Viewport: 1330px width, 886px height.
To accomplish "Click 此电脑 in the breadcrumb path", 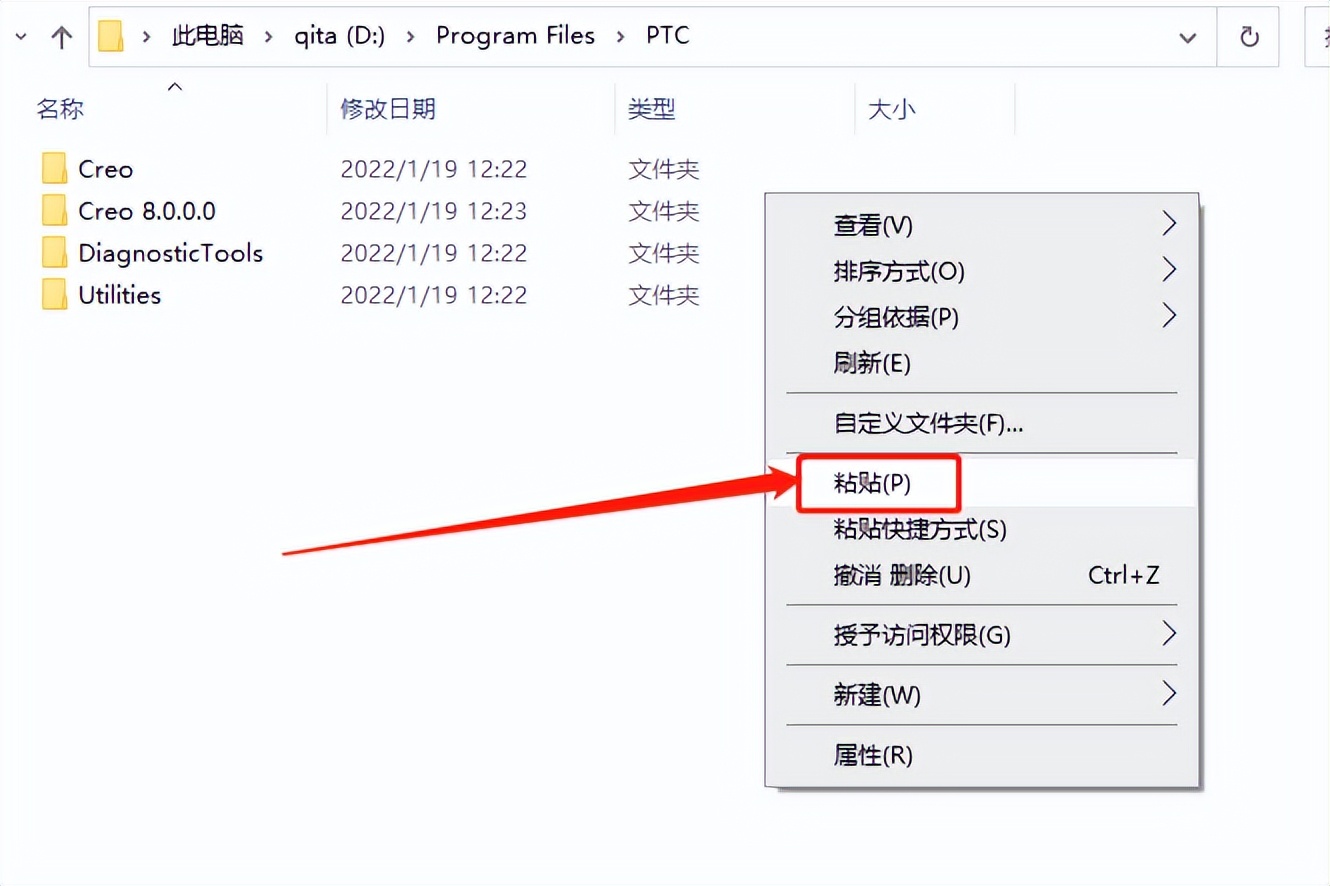I will tap(207, 35).
